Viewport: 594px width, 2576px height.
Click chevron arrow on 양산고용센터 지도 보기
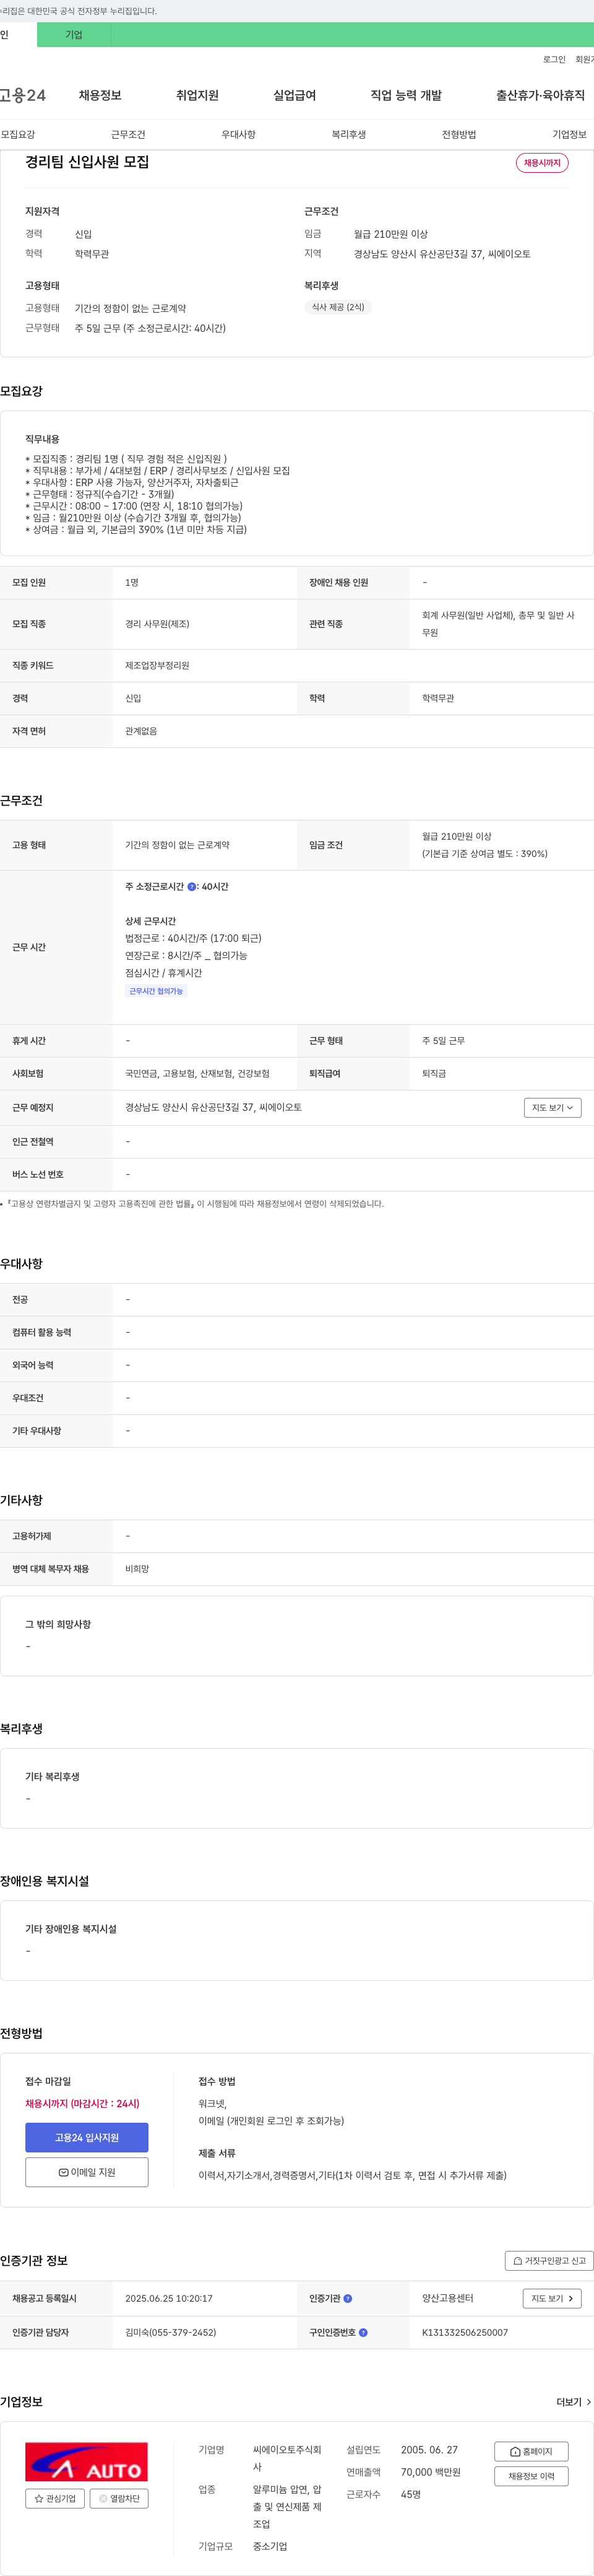click(x=571, y=2299)
